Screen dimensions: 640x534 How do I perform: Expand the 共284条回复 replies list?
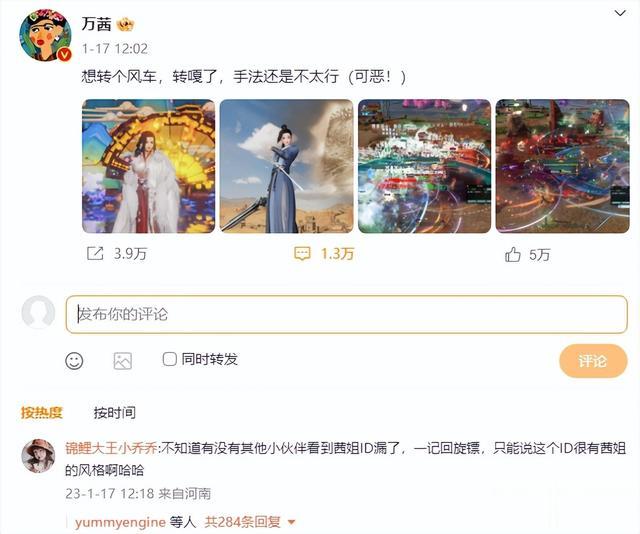(x=250, y=521)
